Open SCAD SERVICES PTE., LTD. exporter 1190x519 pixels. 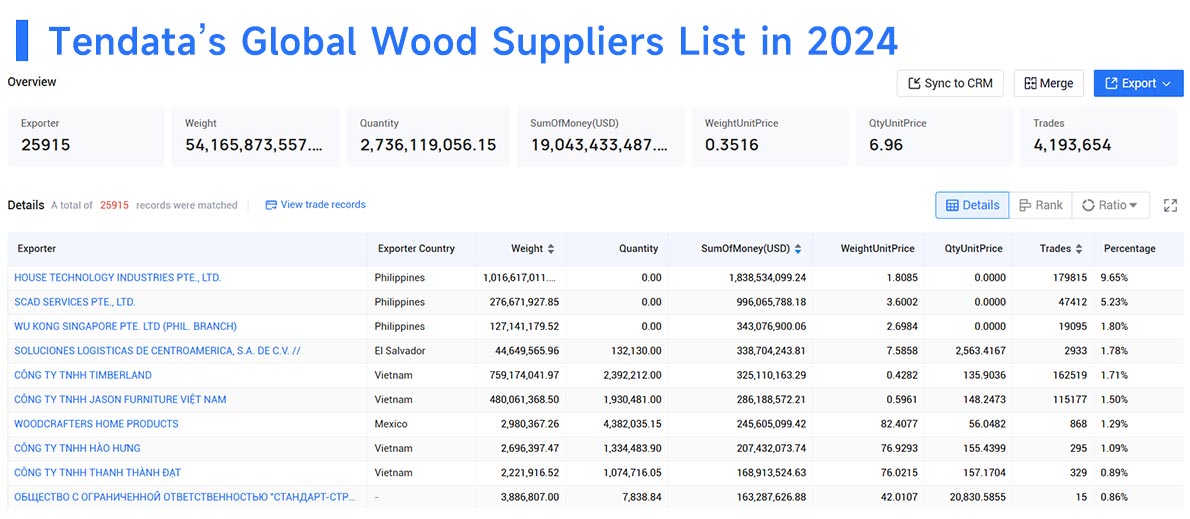coord(75,302)
